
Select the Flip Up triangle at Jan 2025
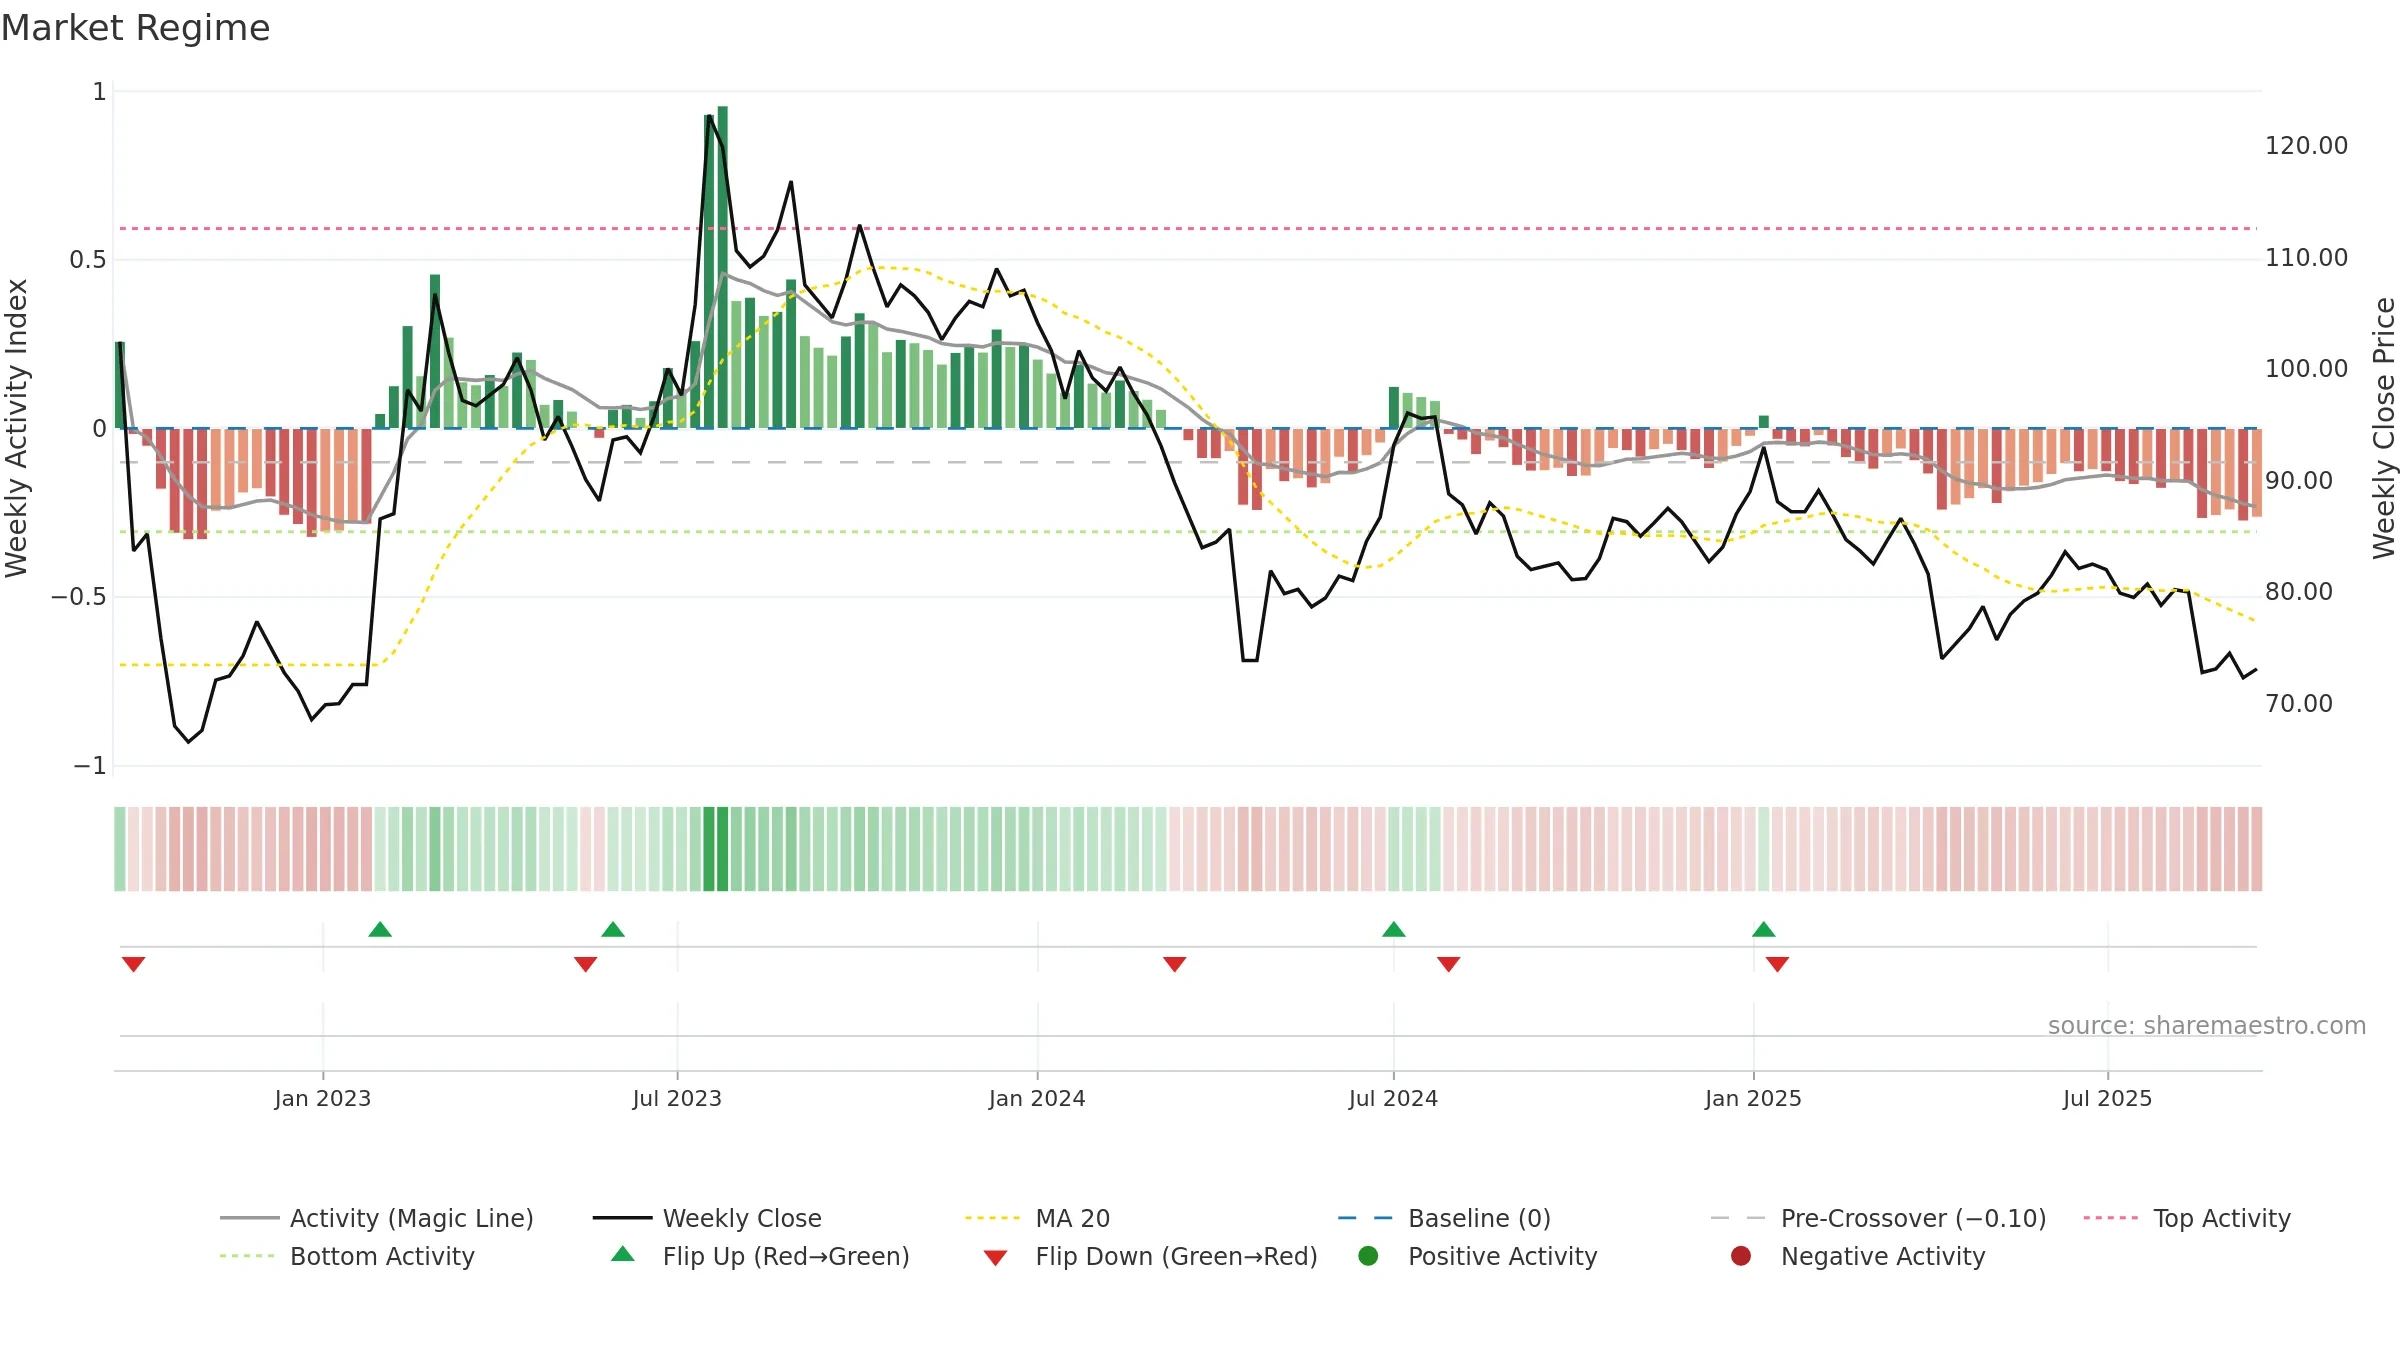(x=1764, y=930)
